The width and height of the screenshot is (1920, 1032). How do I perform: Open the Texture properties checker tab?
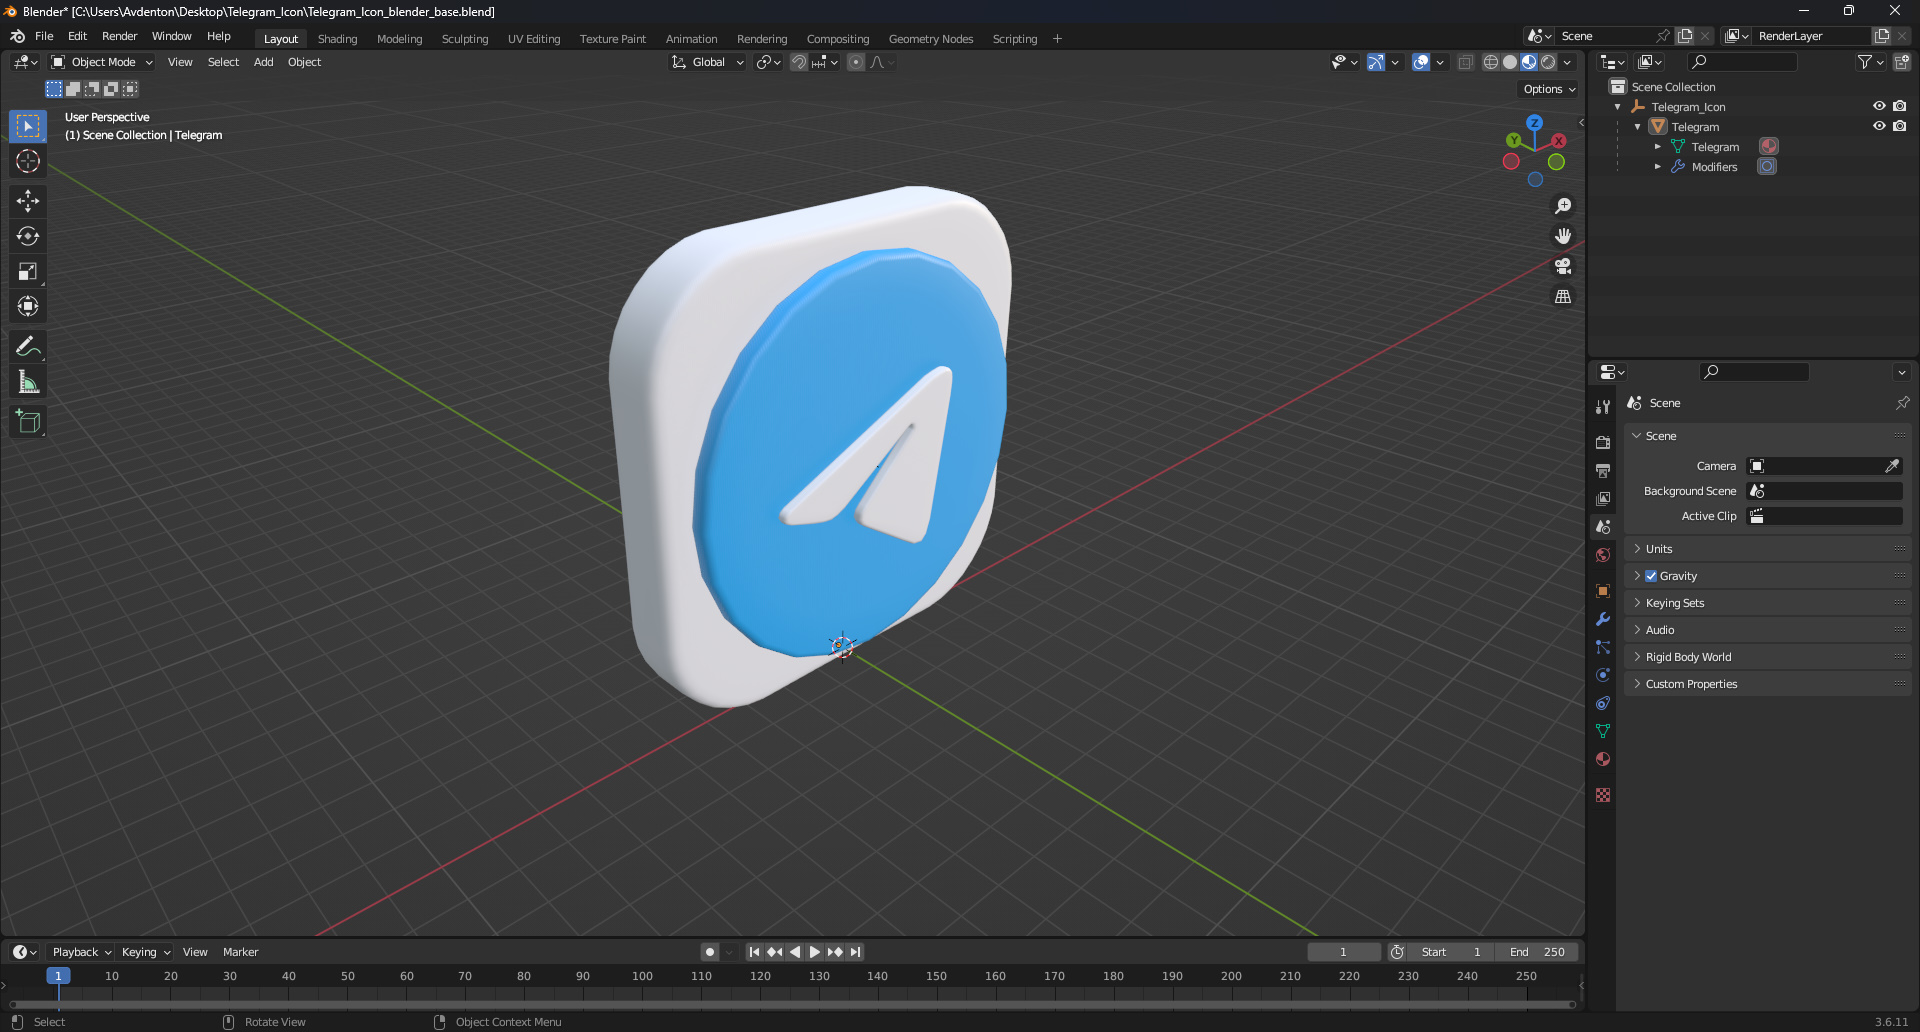(1603, 795)
